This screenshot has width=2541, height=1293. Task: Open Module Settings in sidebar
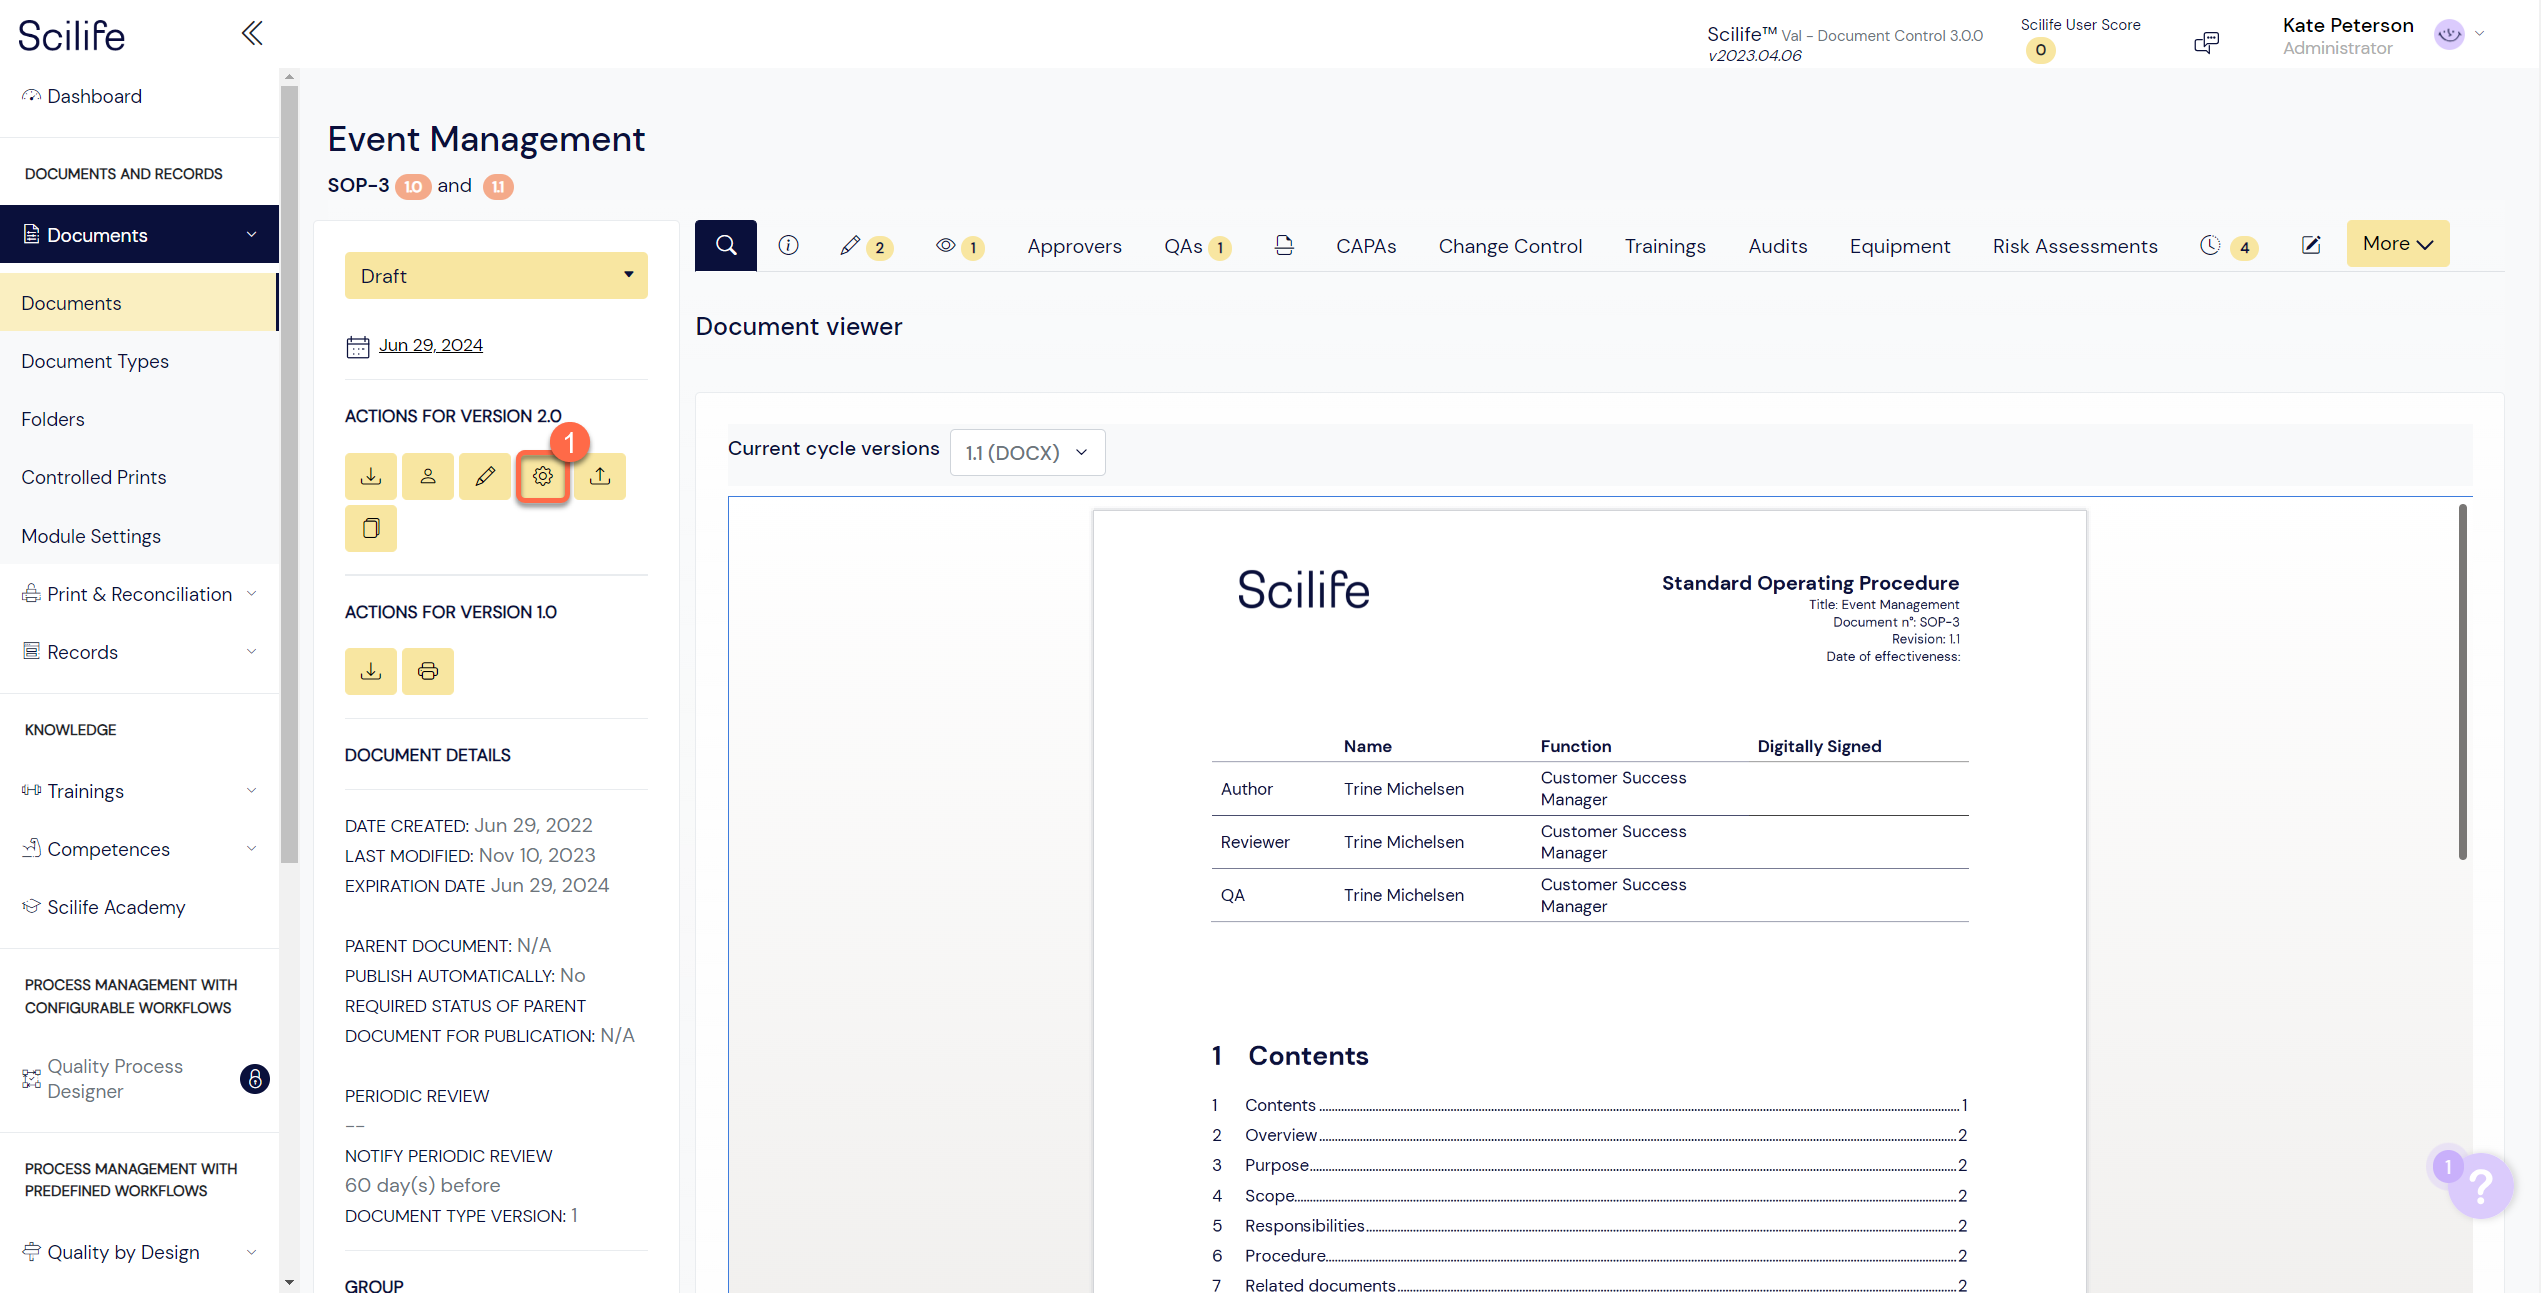pos(91,536)
